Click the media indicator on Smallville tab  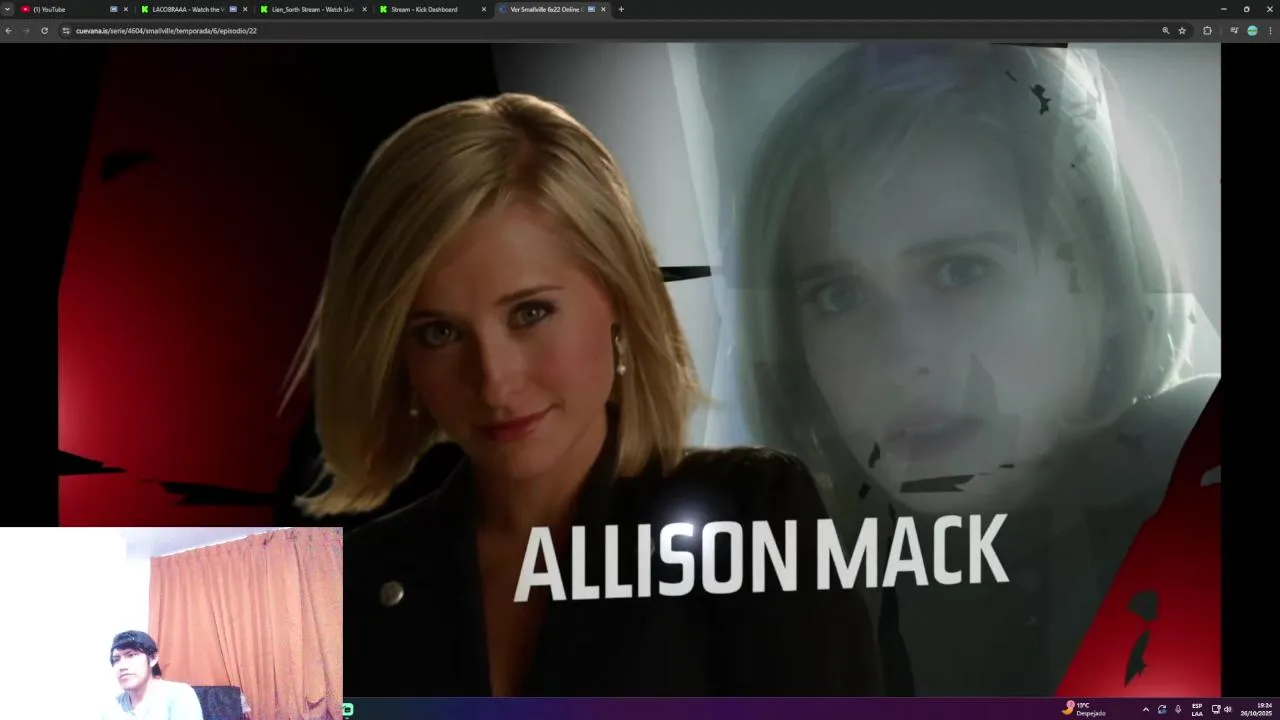coord(591,9)
